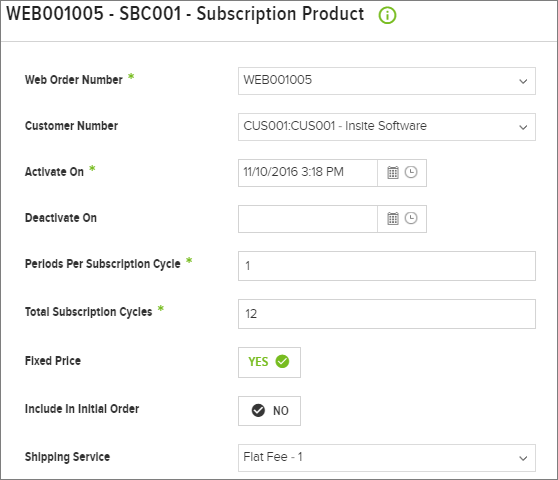This screenshot has width=558, height=480.
Task: Open clock time picker for Activate On
Action: click(x=411, y=172)
